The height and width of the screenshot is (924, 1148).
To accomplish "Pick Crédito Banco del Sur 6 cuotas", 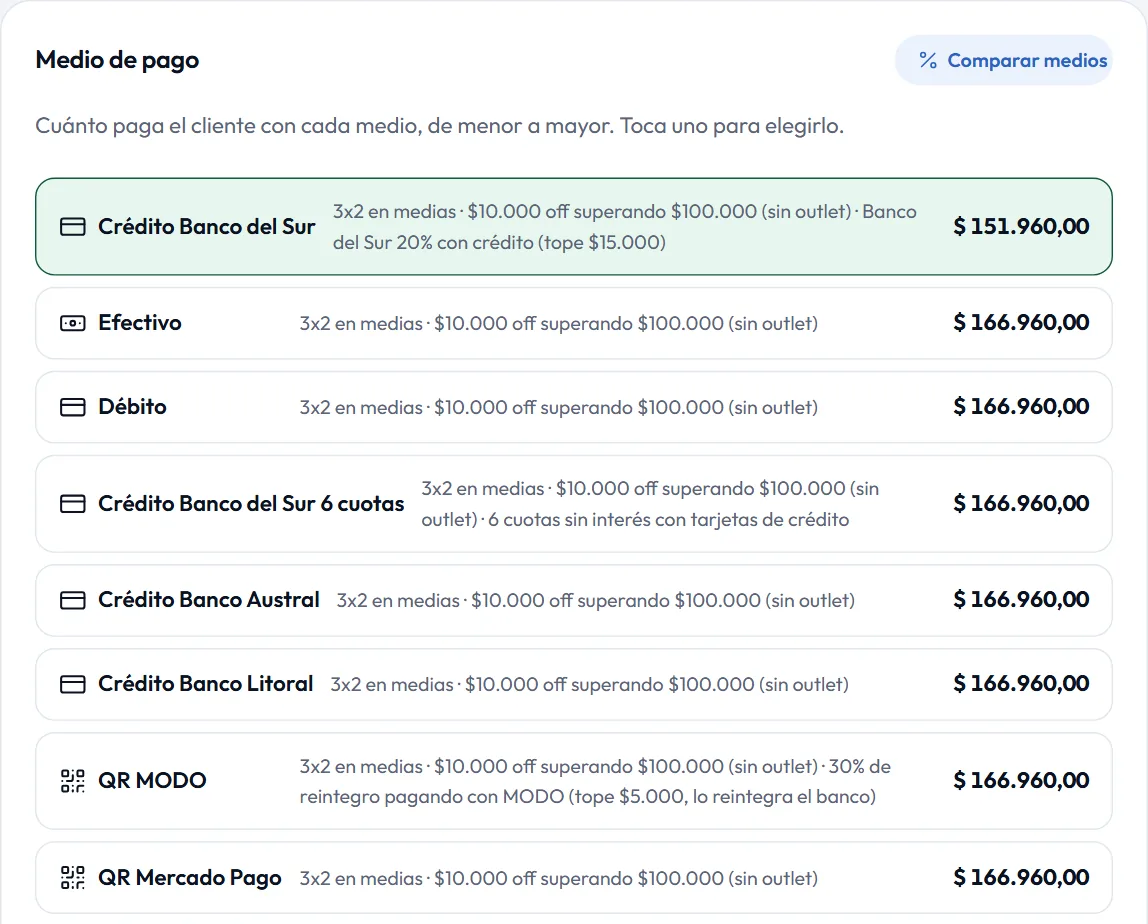I will [573, 504].
